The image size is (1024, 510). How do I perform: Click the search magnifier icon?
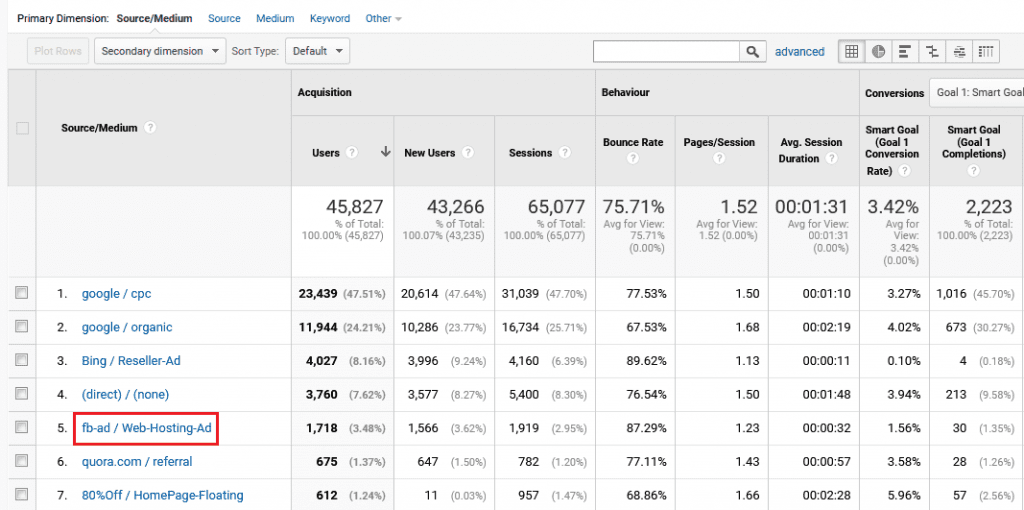(x=753, y=52)
